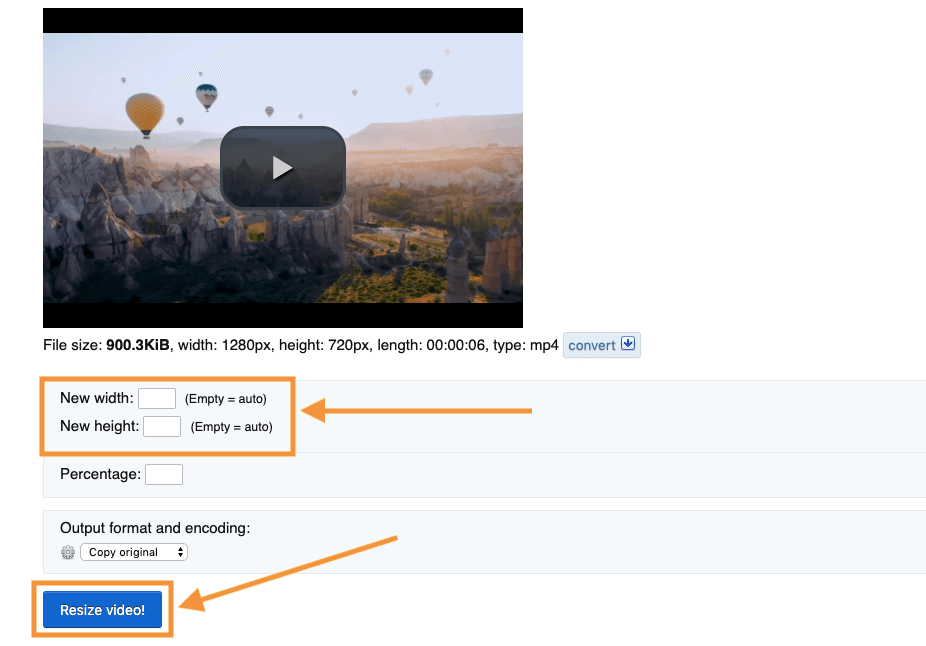Screen dimensions: 926x646
Task: Focus the New height input field
Action: tap(162, 426)
